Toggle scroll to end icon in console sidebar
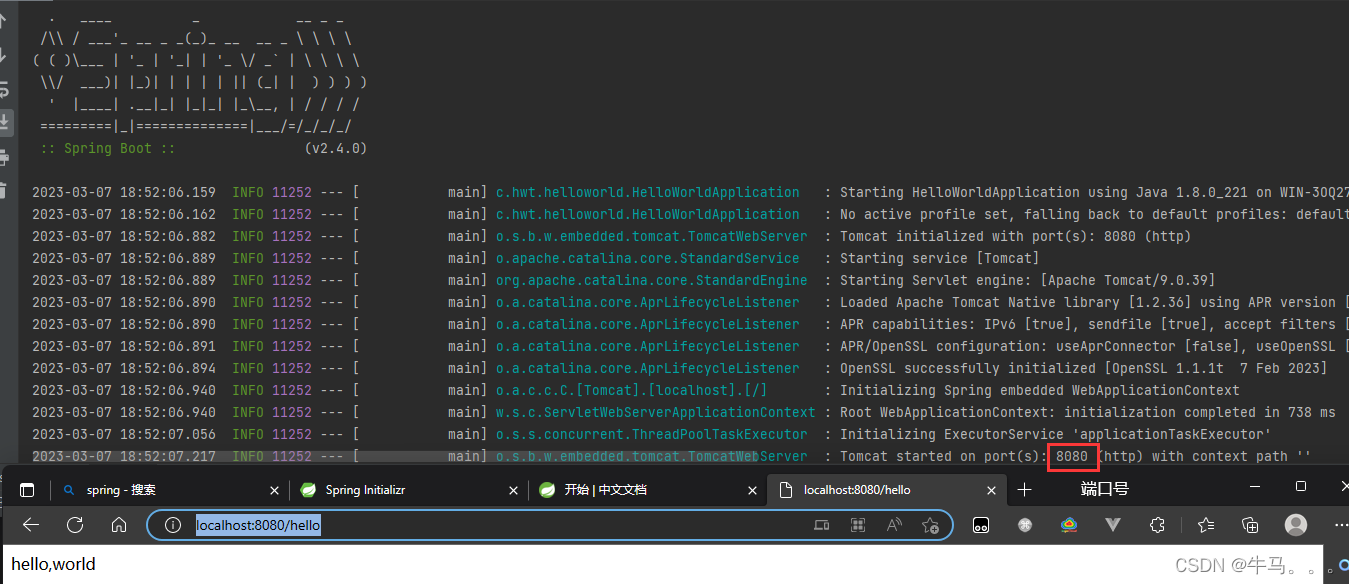The width and height of the screenshot is (1349, 584). point(5,122)
